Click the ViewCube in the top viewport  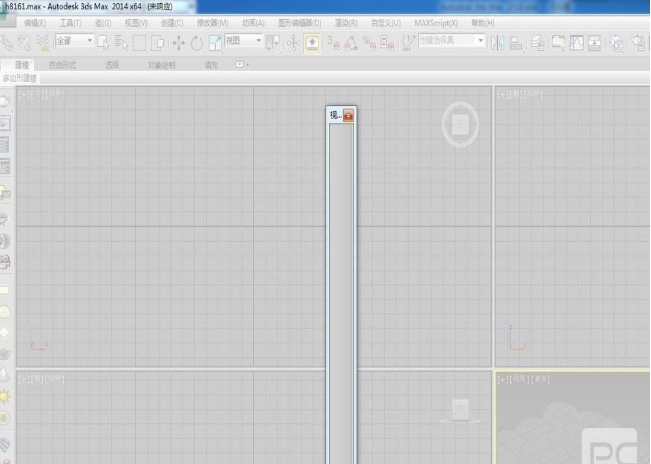pos(460,125)
